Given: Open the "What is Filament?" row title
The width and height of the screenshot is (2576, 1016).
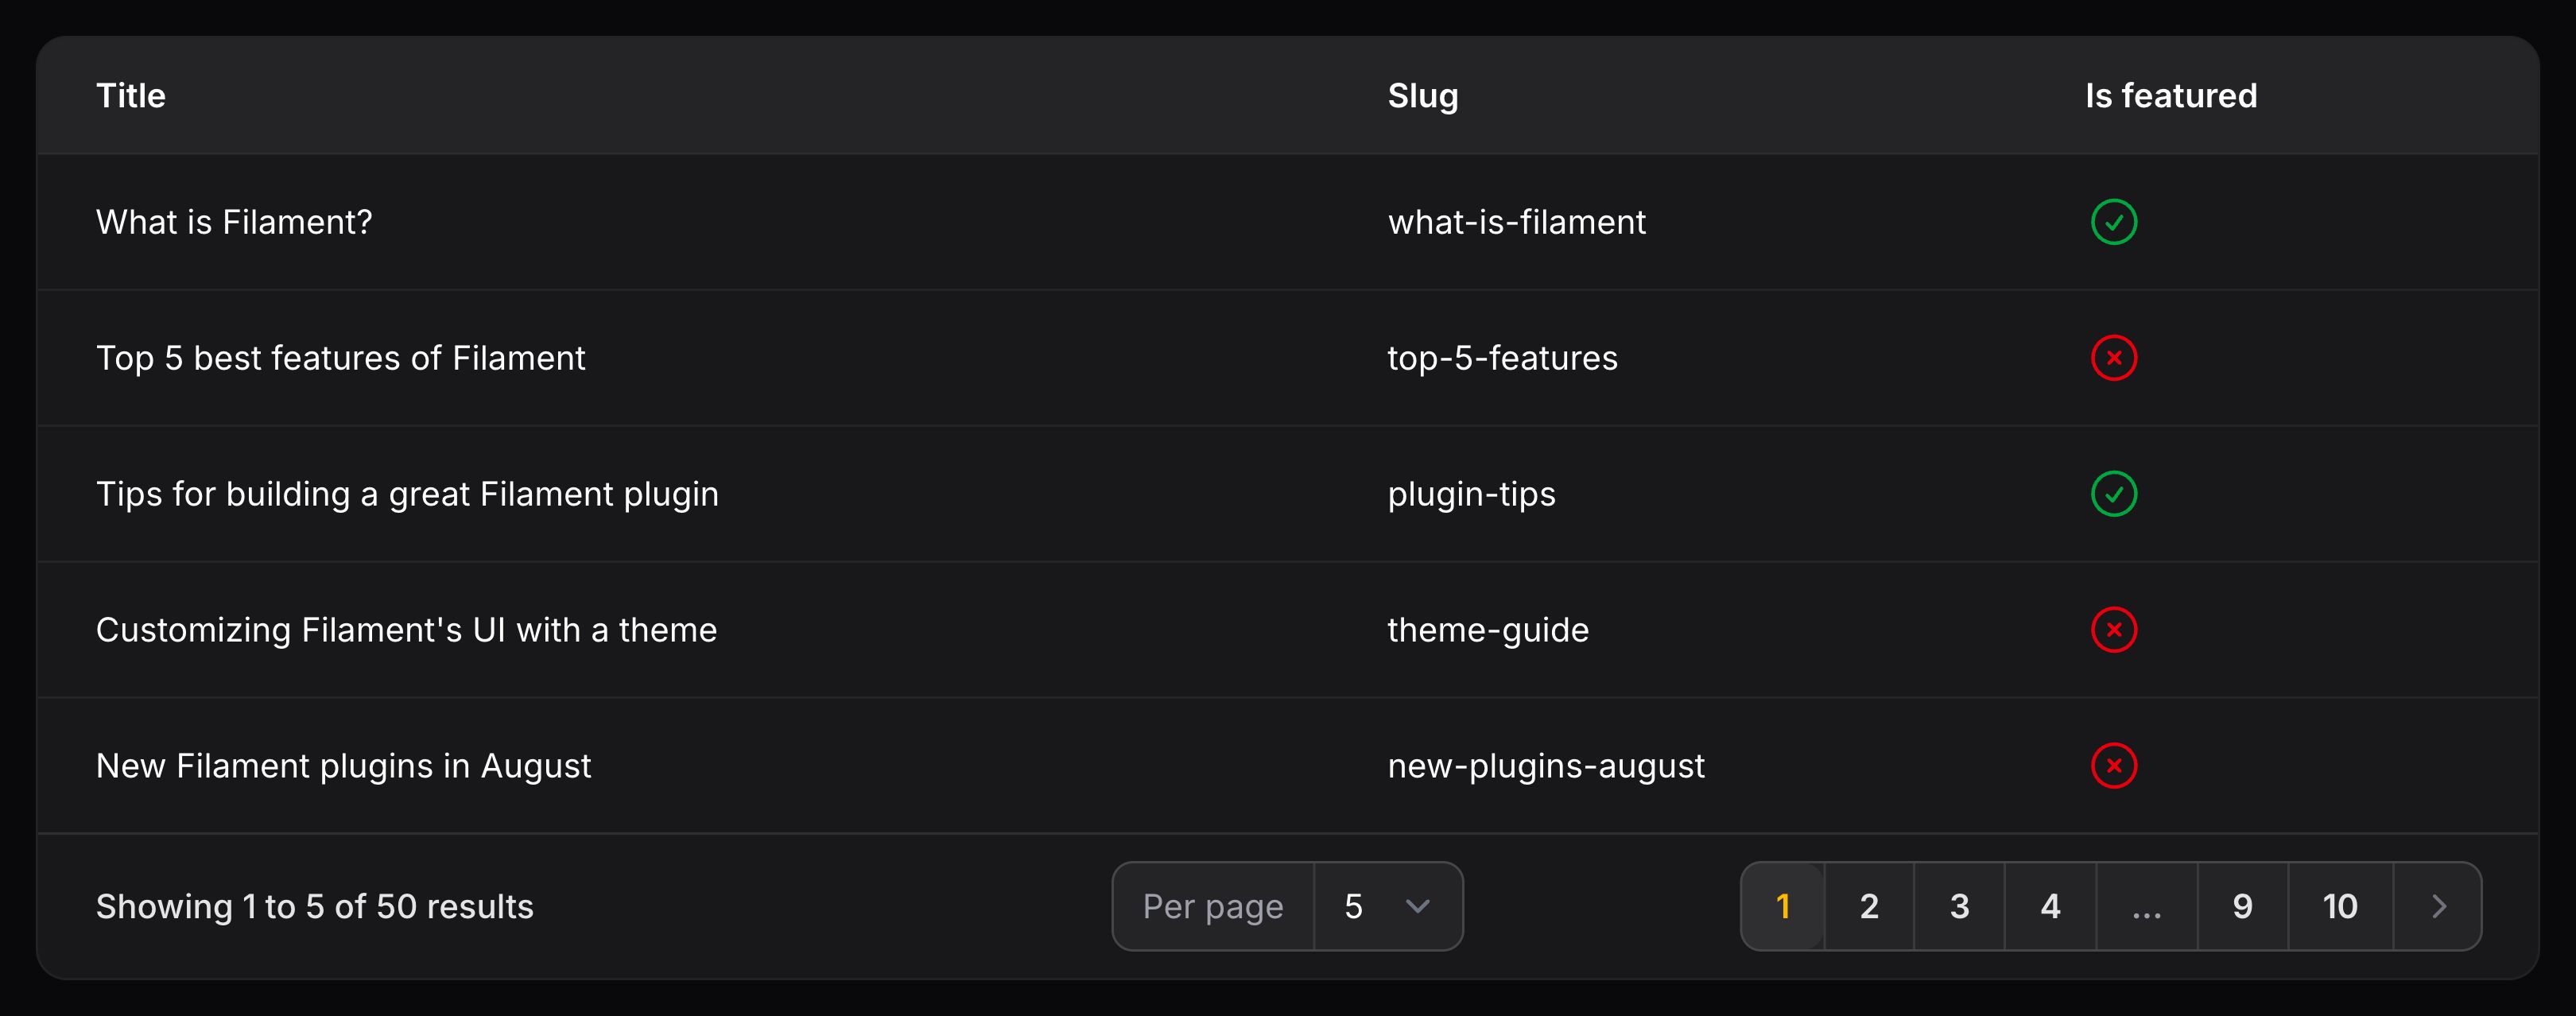Looking at the screenshot, I should [x=234, y=222].
